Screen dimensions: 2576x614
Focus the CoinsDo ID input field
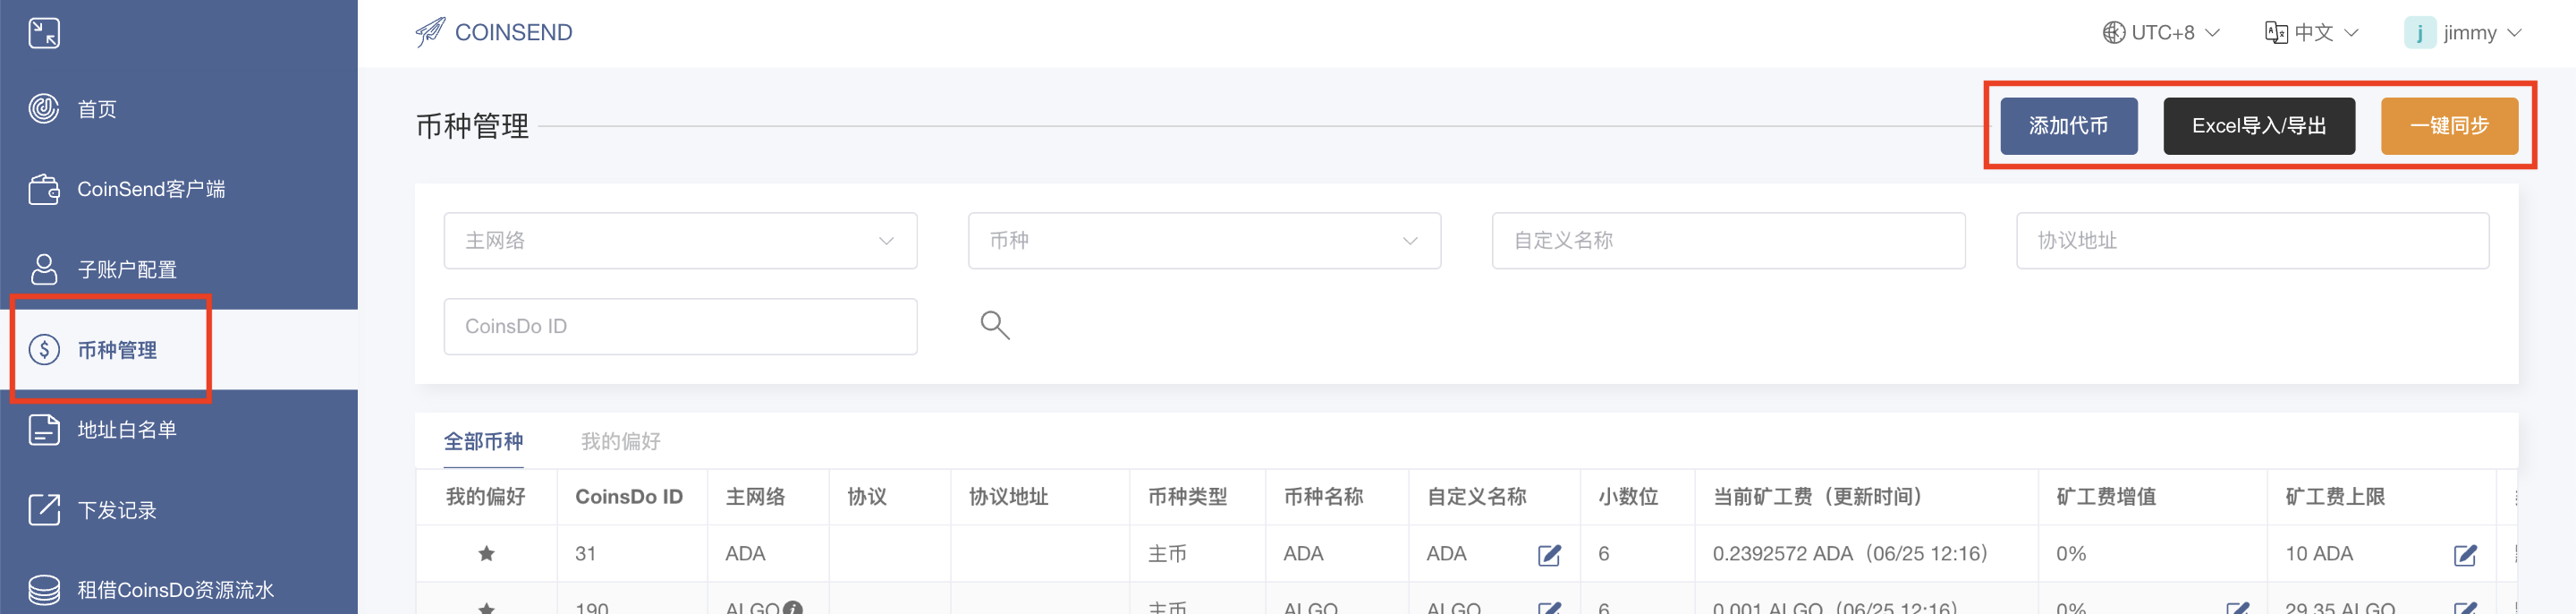[x=680, y=327]
